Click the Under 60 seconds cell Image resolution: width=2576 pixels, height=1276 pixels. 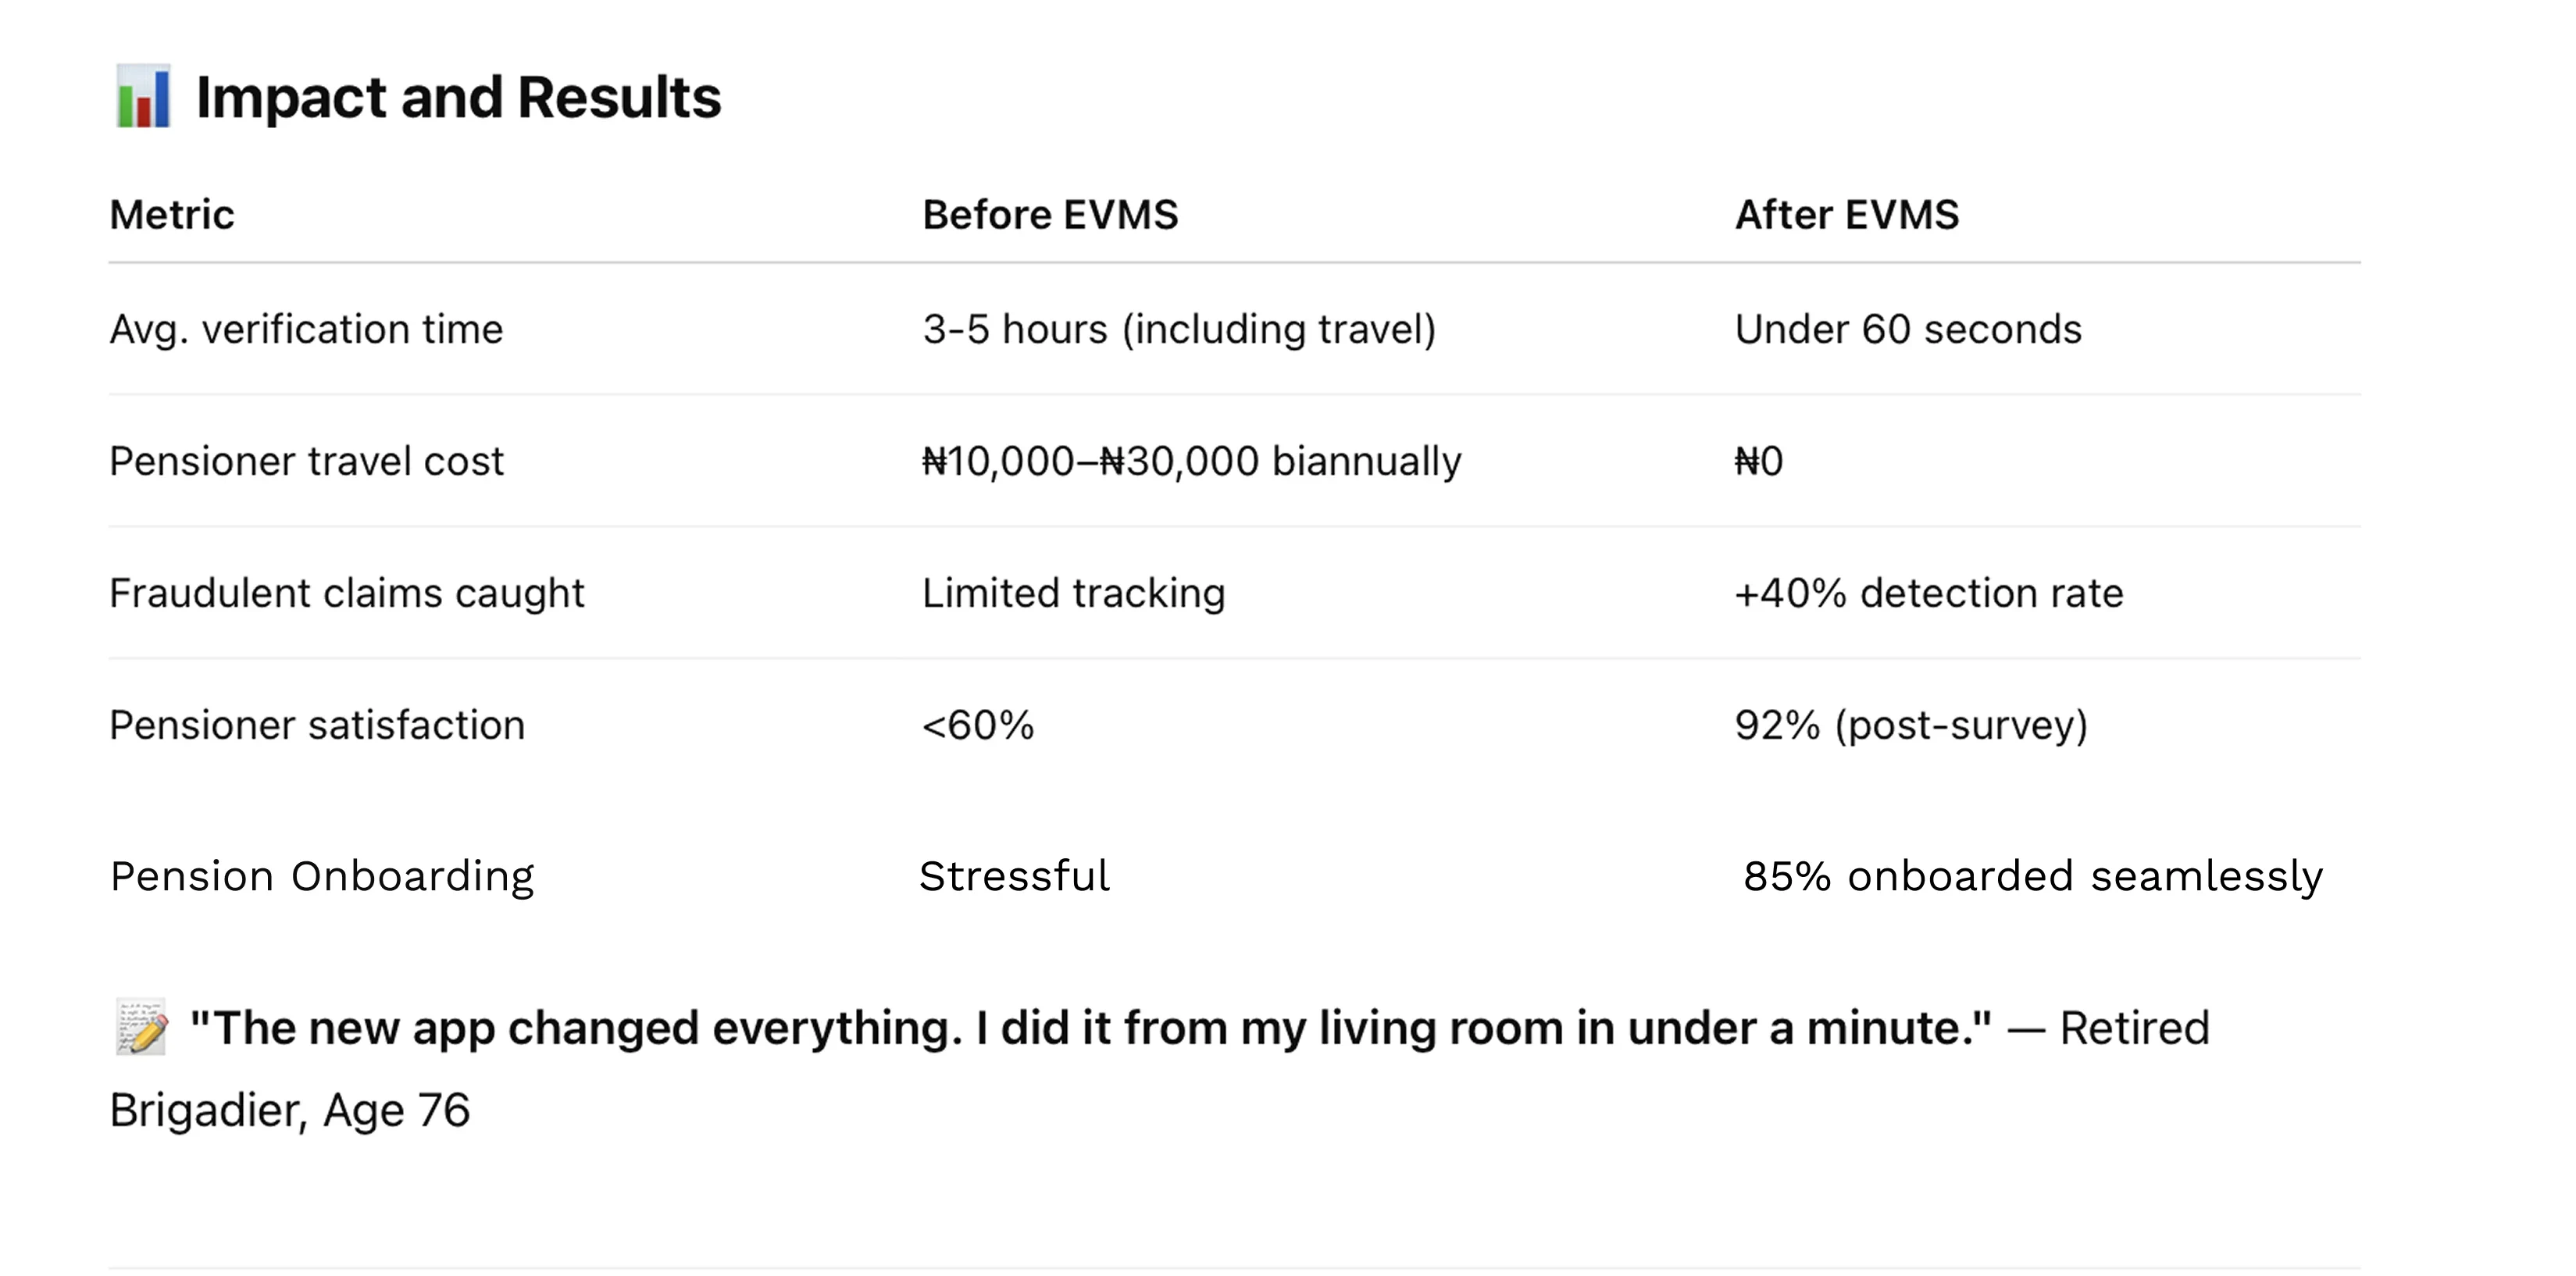(x=1908, y=329)
